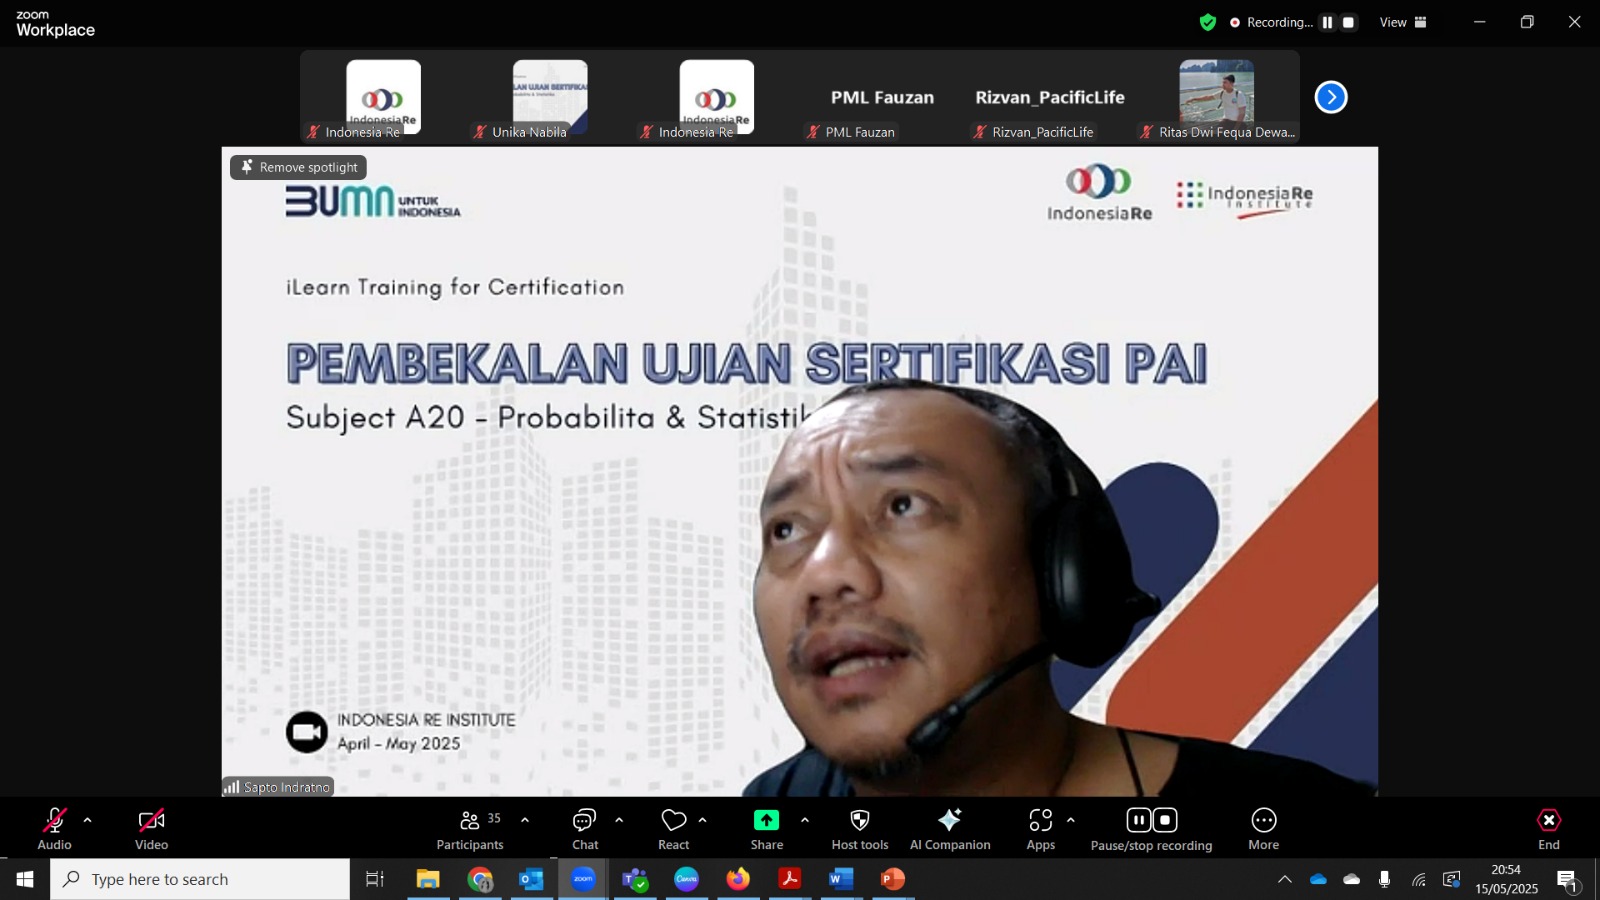Screen dimensions: 1600x900
Task: Start camera with the Video button
Action: click(151, 829)
